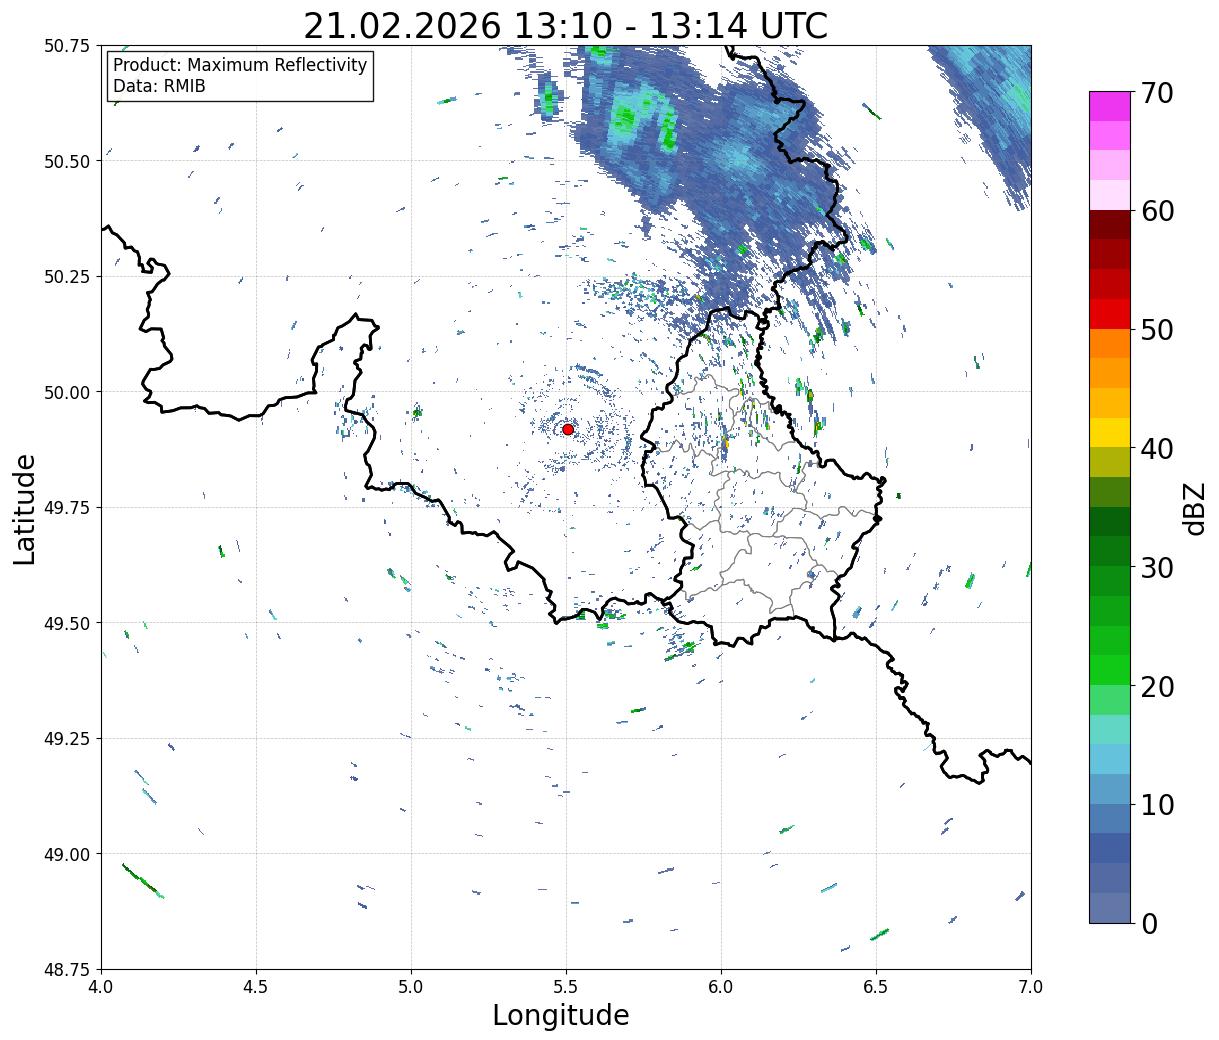Image resolution: width=1219 pixels, height=1040 pixels.
Task: Click the plot title showing 21.02.2026 time range
Action: tap(566, 25)
